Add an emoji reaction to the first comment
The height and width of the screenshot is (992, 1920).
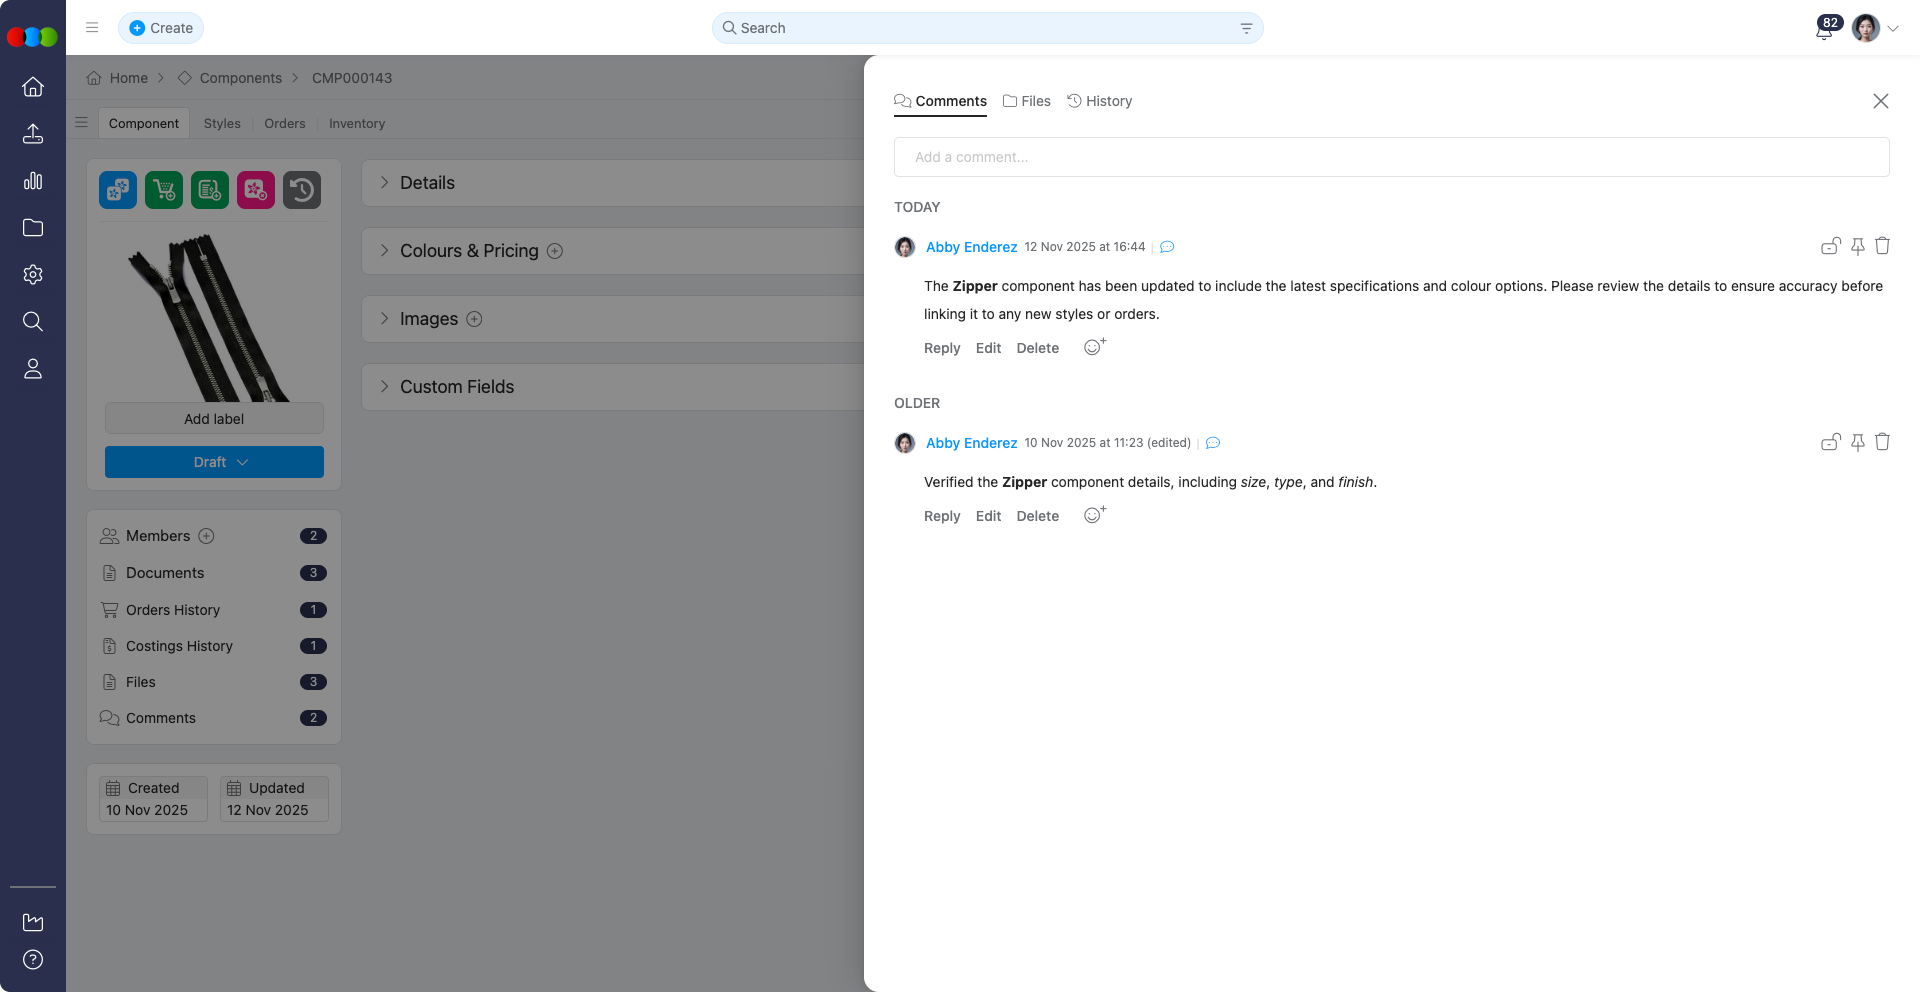[x=1094, y=347]
